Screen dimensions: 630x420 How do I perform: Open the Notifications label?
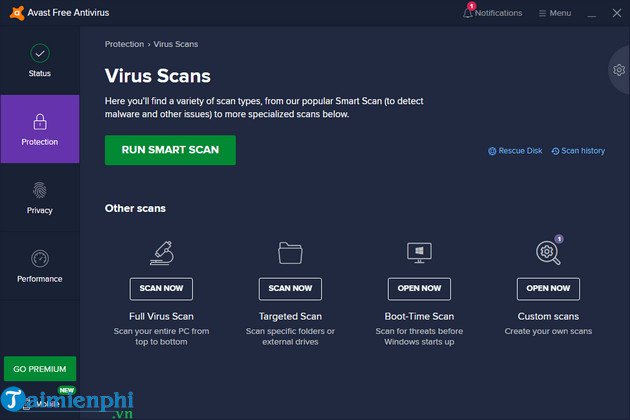pos(498,13)
